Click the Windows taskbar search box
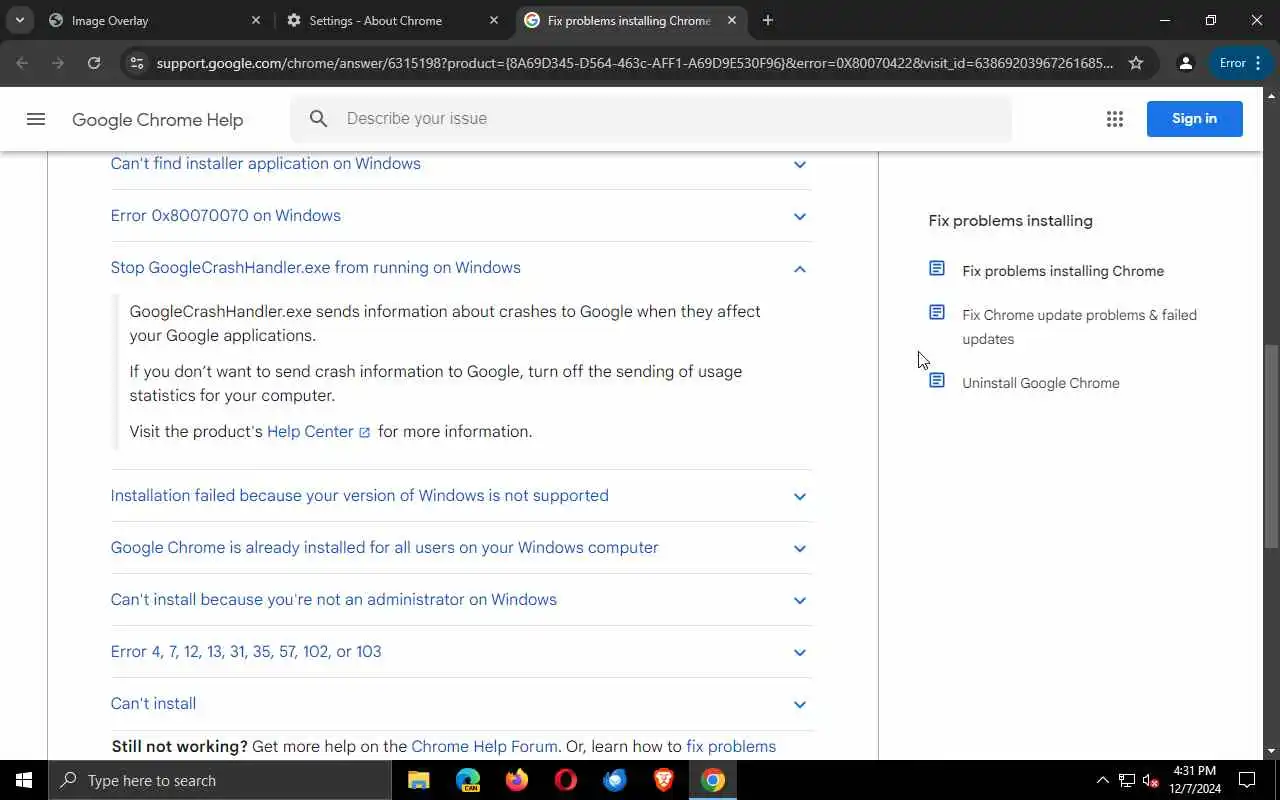This screenshot has width=1280, height=800. pyautogui.click(x=220, y=780)
